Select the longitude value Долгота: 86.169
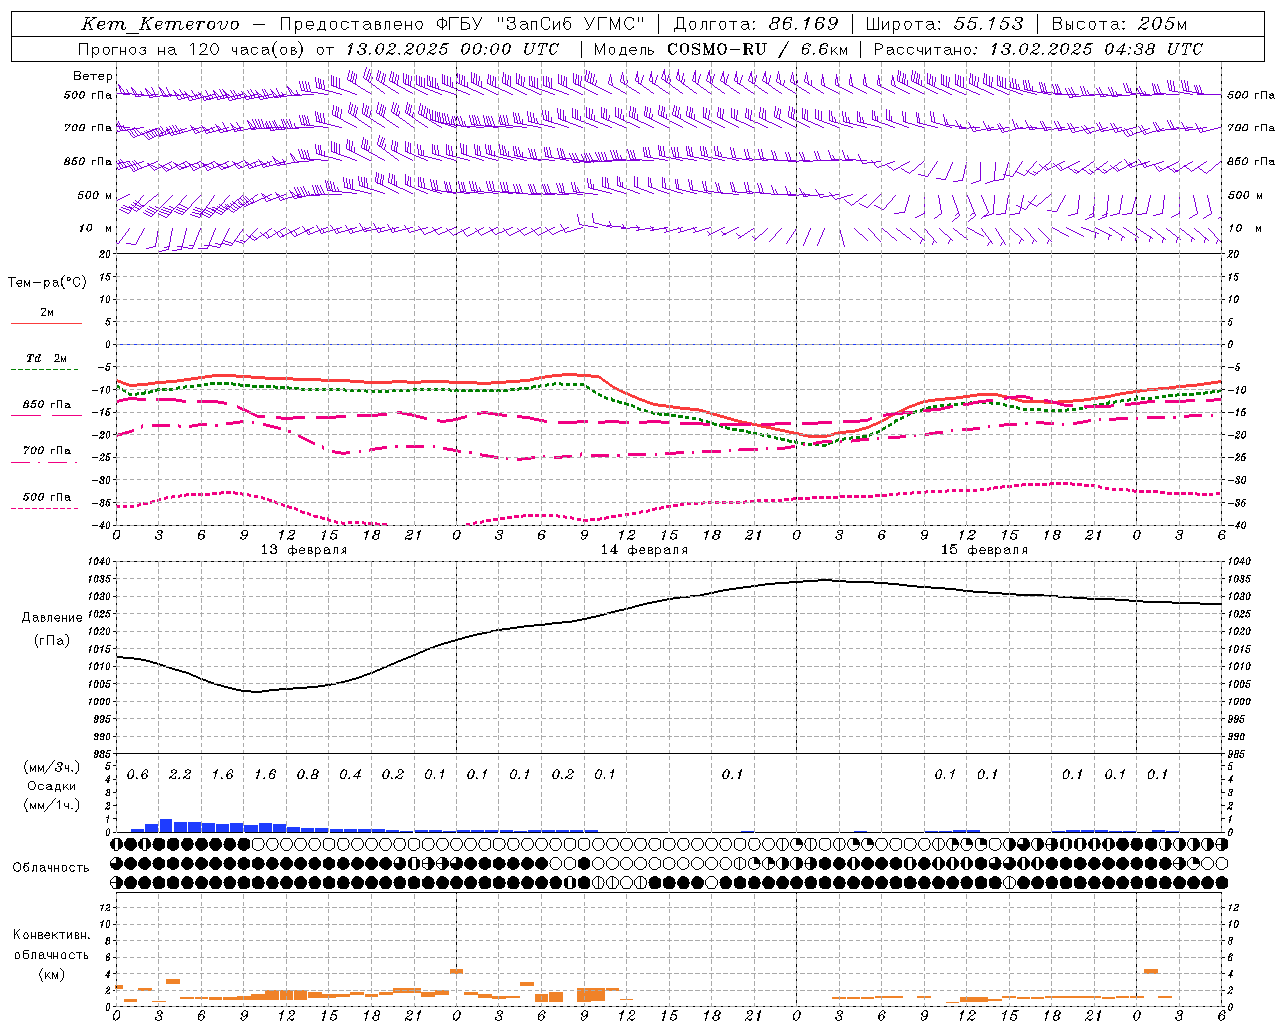 coord(755,24)
